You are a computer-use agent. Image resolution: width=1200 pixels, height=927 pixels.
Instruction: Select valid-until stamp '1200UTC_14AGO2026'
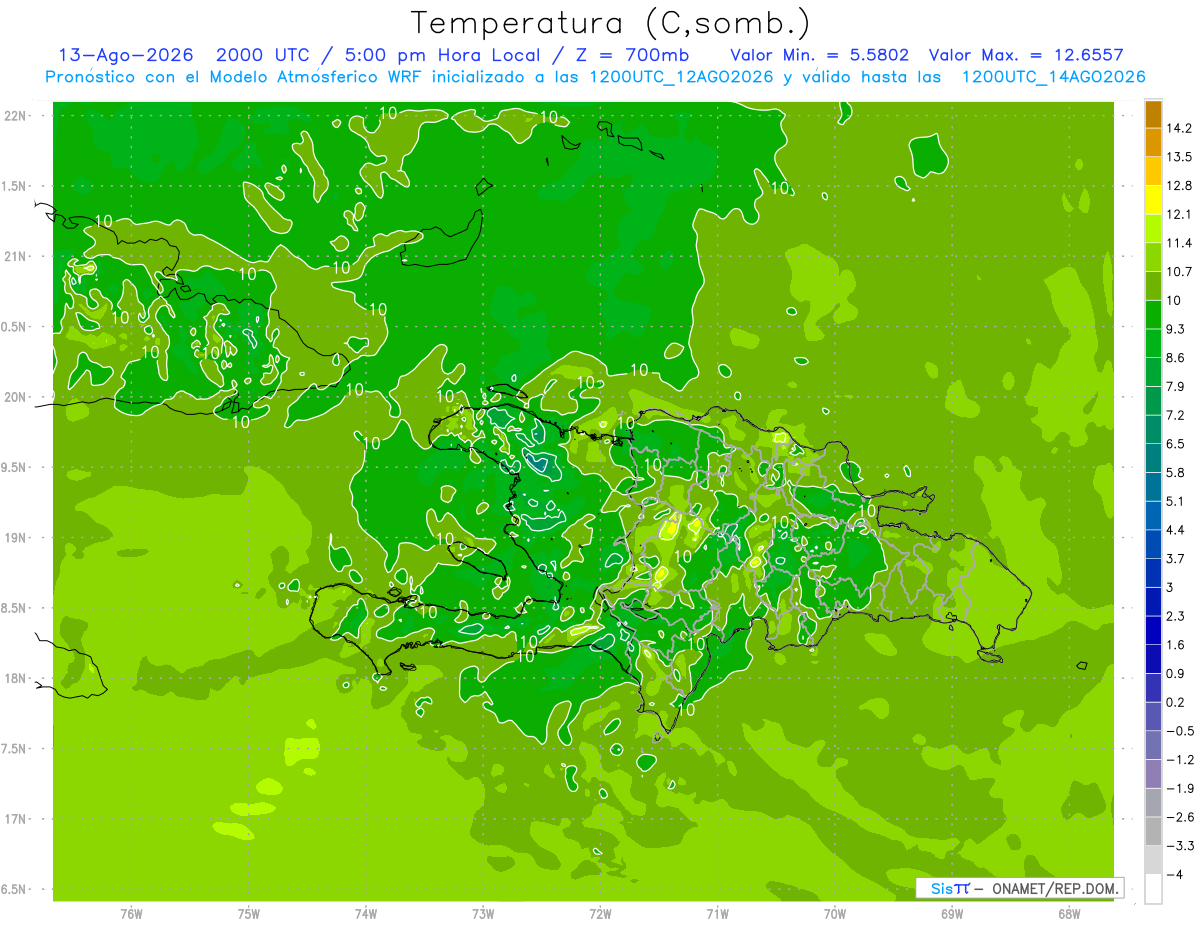1053,77
